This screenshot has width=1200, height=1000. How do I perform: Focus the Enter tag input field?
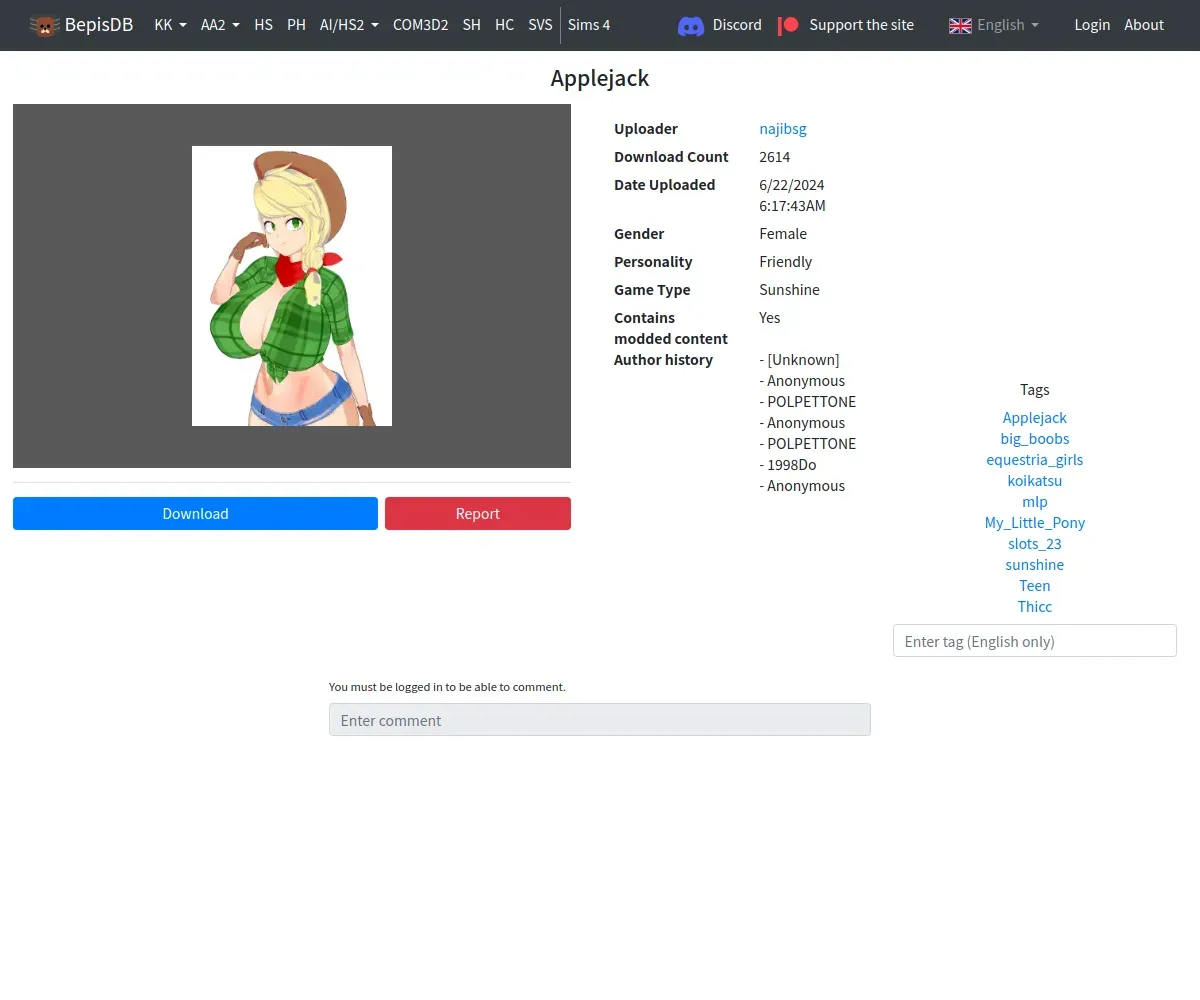pyautogui.click(x=1035, y=641)
